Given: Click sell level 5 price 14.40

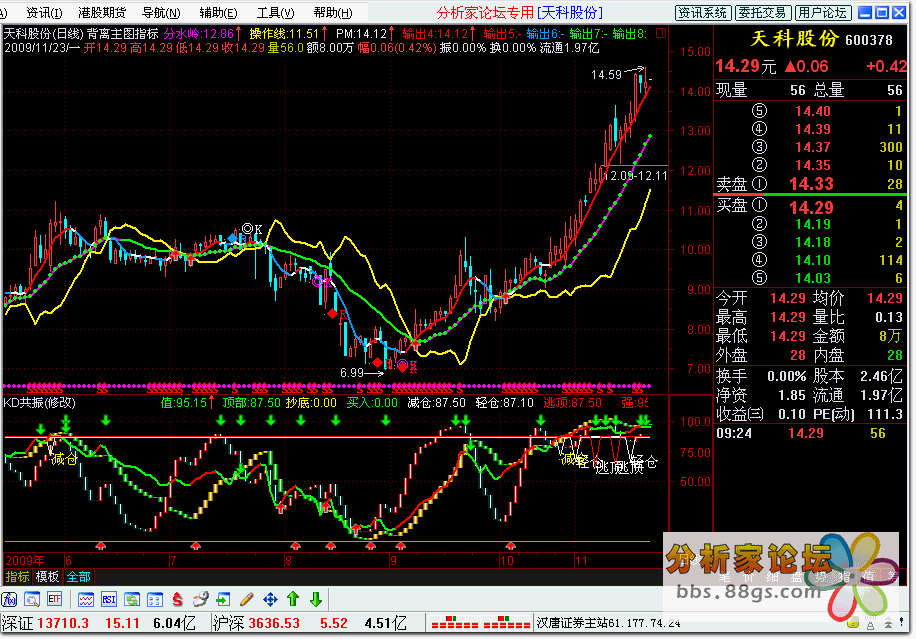Looking at the screenshot, I should tap(813, 111).
